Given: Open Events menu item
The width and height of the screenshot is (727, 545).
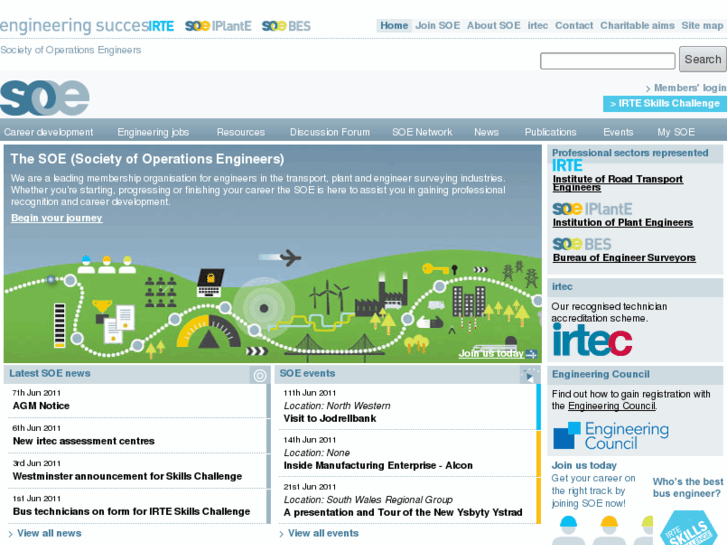Looking at the screenshot, I should coord(618,132).
